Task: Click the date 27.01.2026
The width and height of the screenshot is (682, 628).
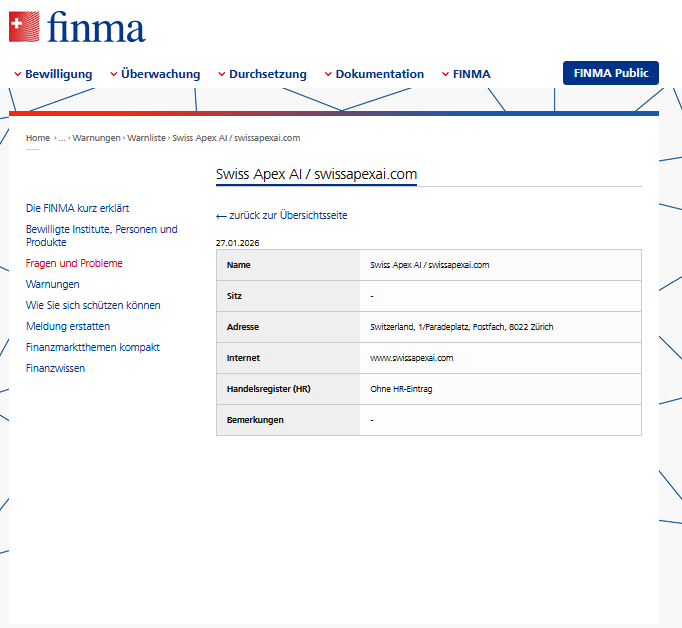Action: 237,243
